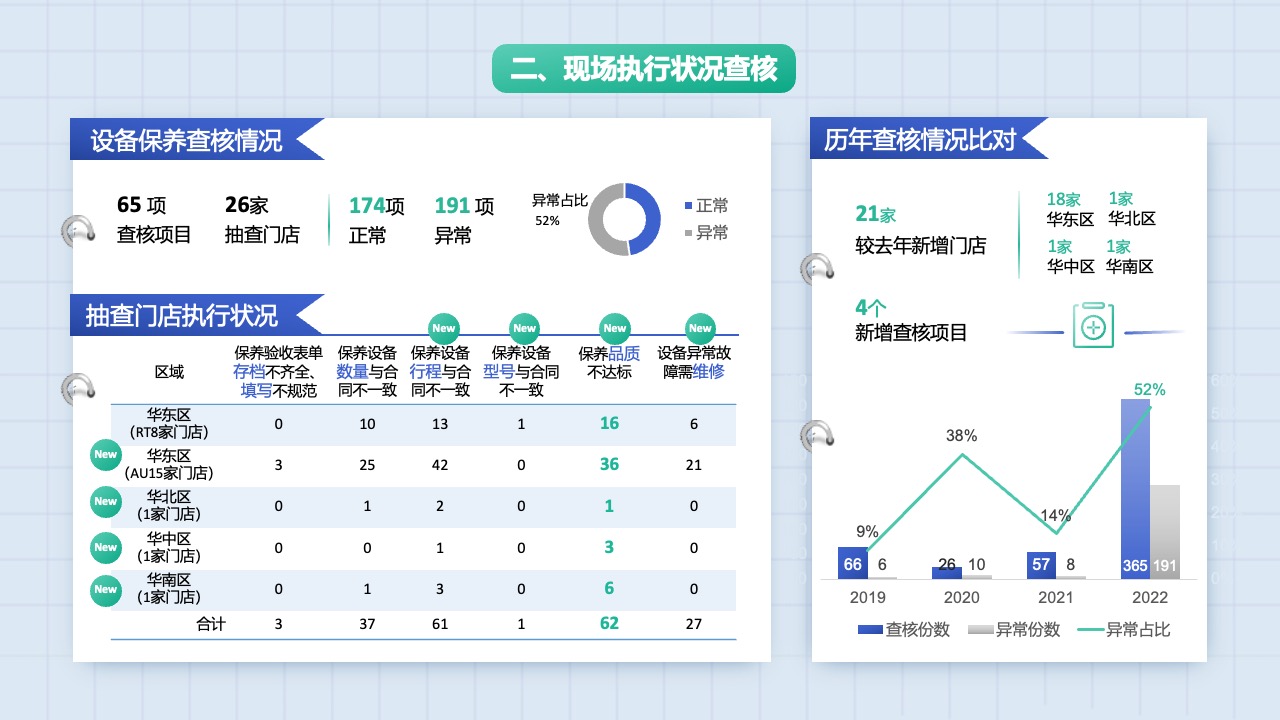The width and height of the screenshot is (1280, 720).
Task: Select the 合计 row label
Action: (211, 624)
